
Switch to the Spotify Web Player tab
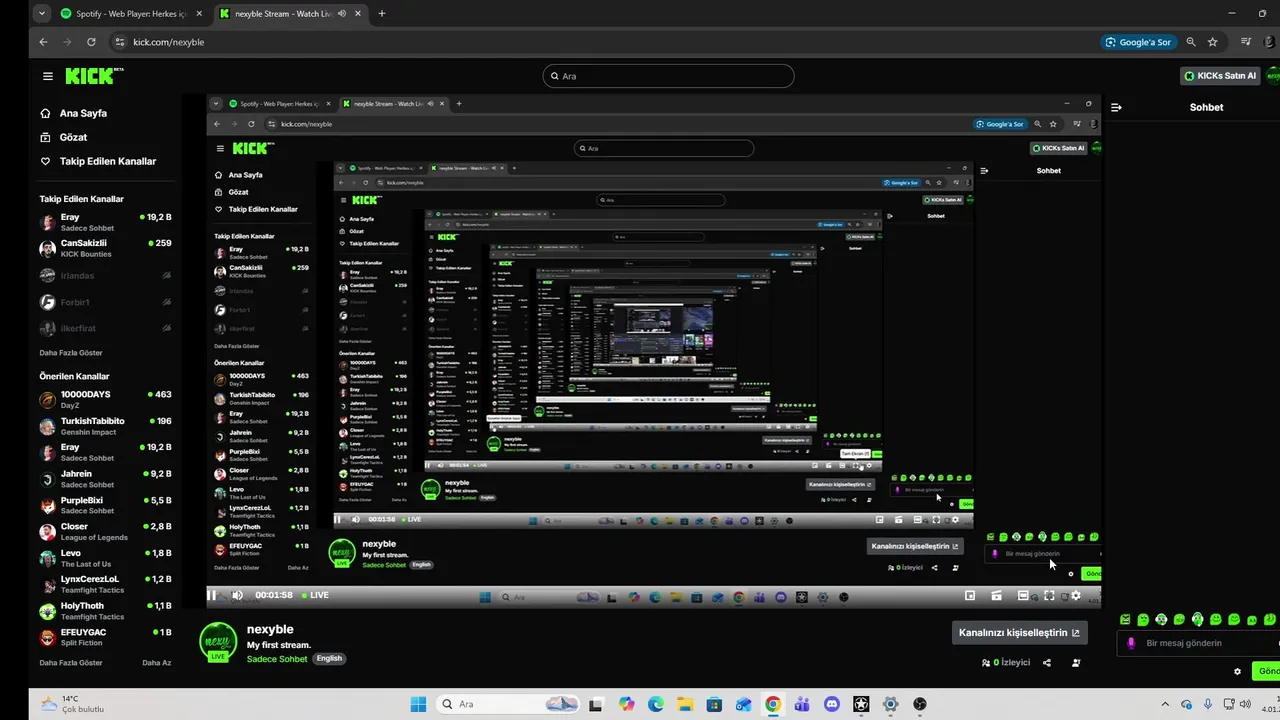click(130, 13)
